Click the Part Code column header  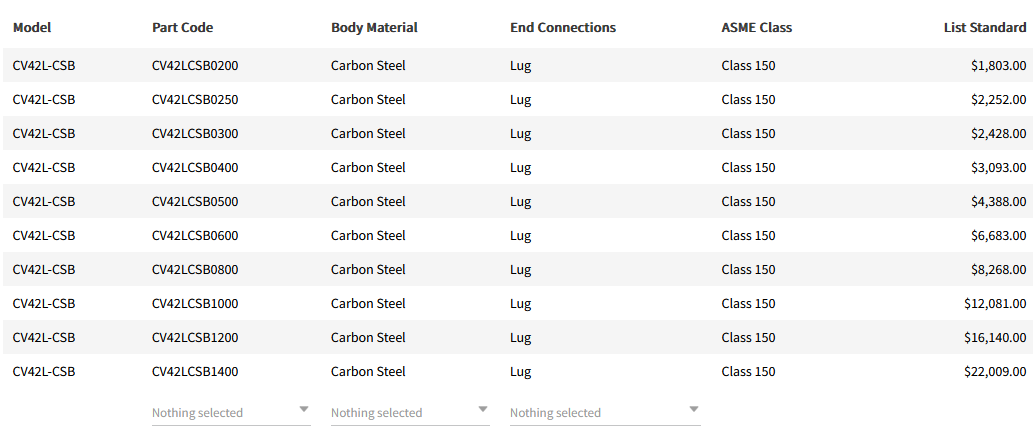coord(182,27)
